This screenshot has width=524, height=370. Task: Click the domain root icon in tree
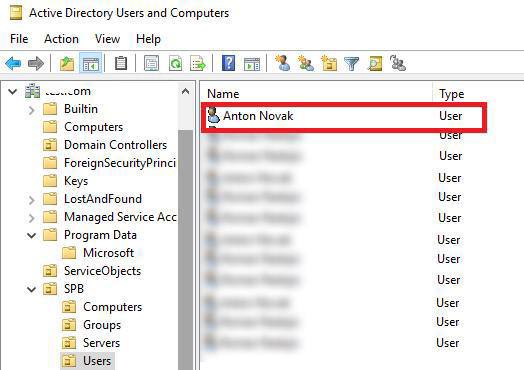click(33, 91)
